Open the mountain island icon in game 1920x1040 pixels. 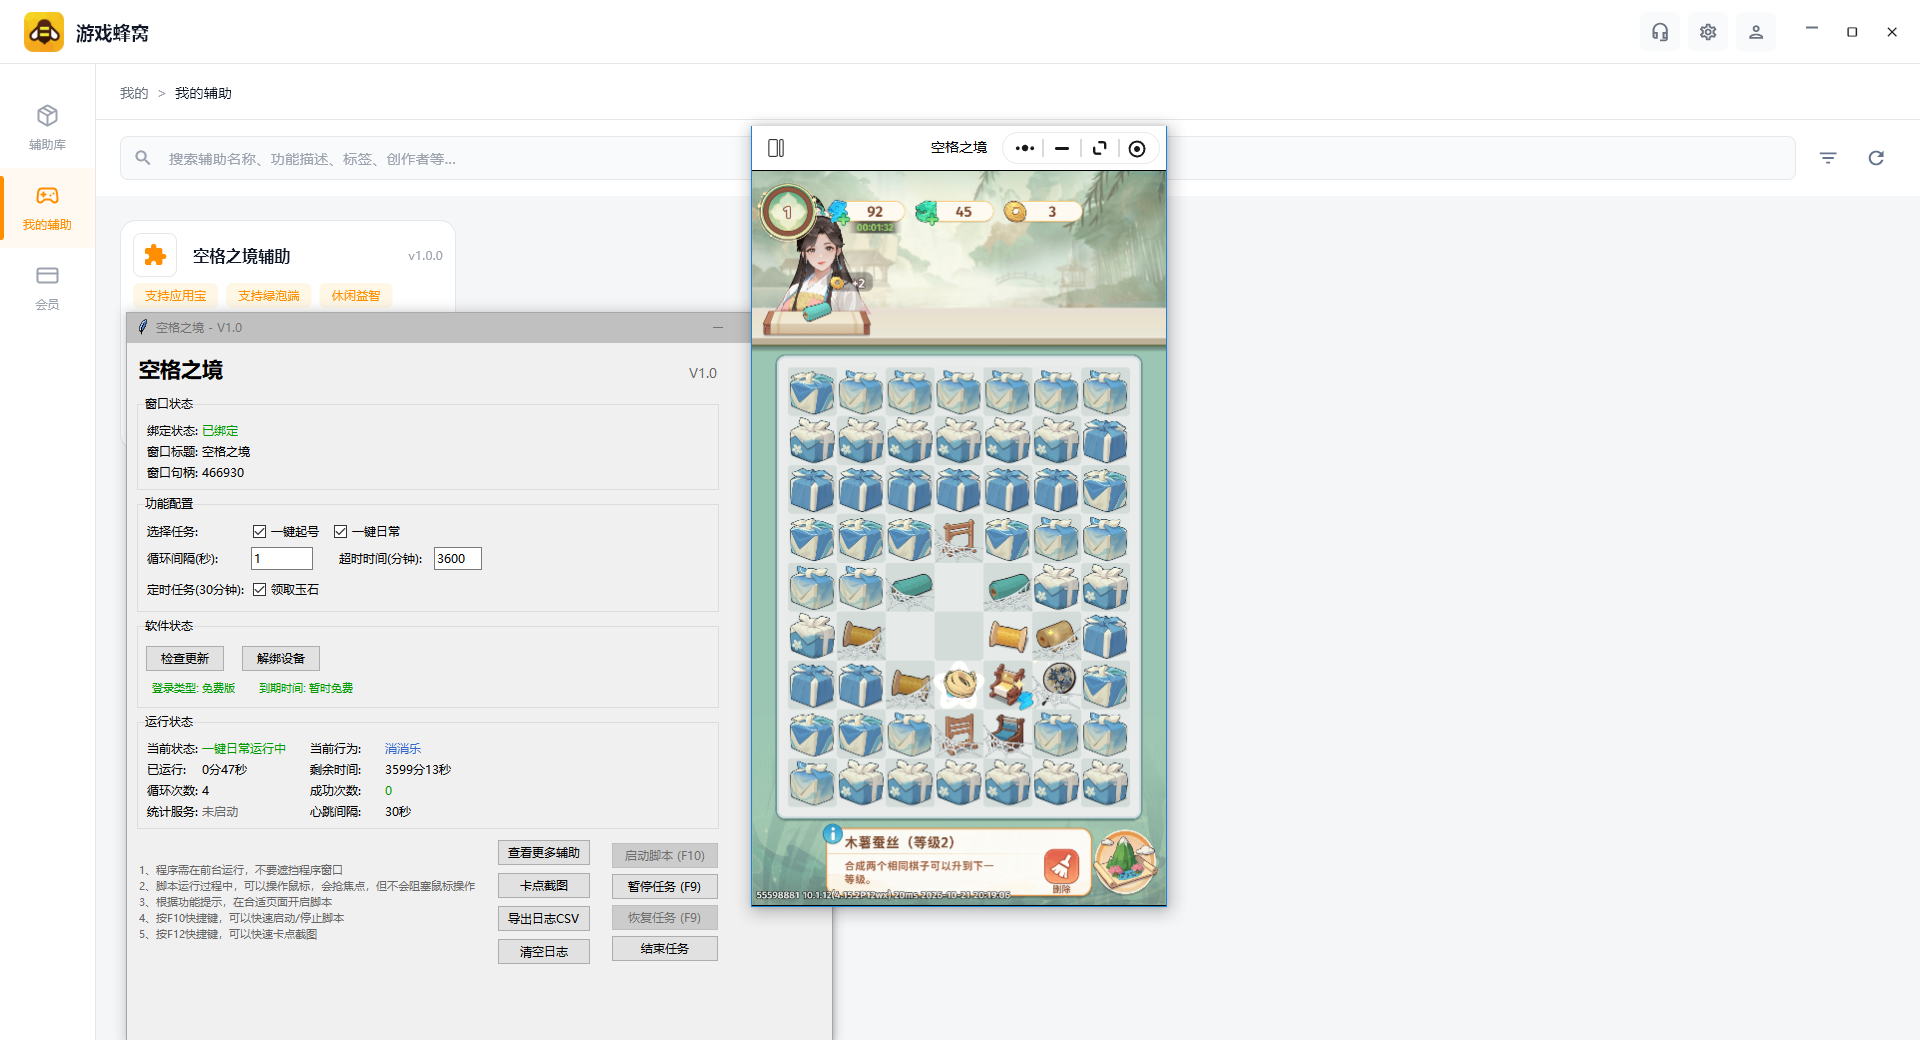click(x=1126, y=863)
